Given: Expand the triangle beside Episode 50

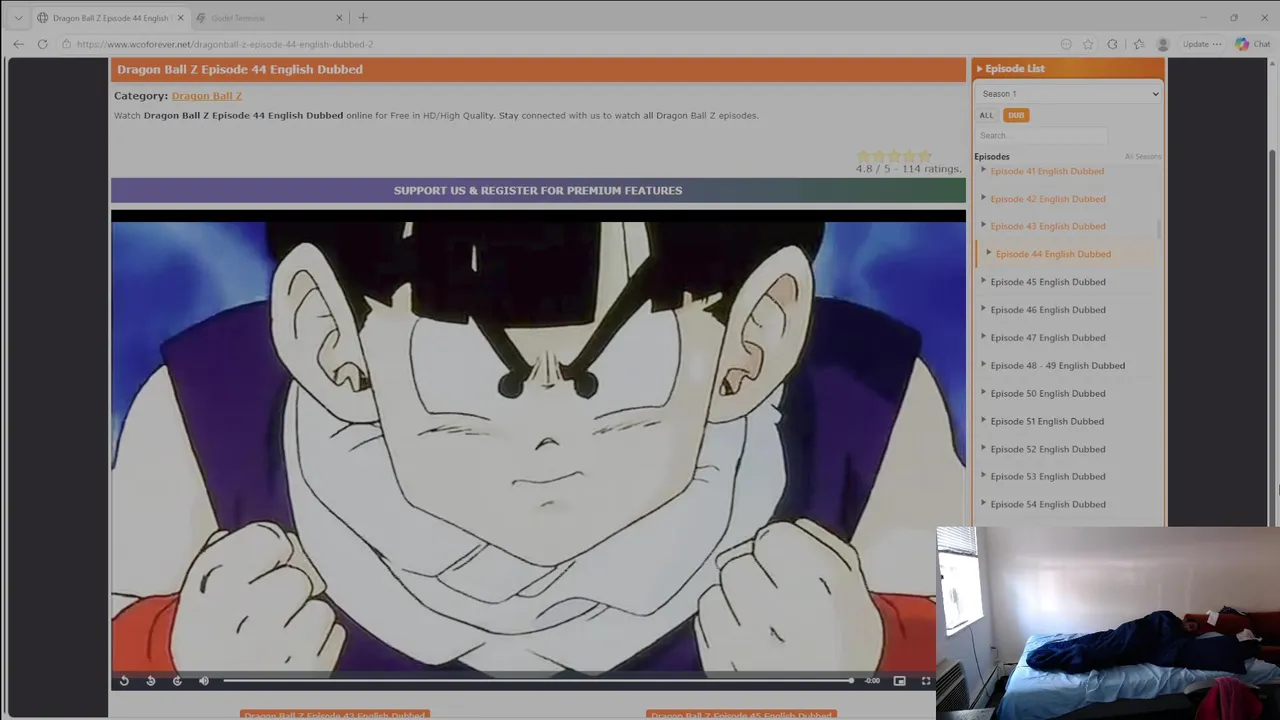Looking at the screenshot, I should (x=983, y=392).
